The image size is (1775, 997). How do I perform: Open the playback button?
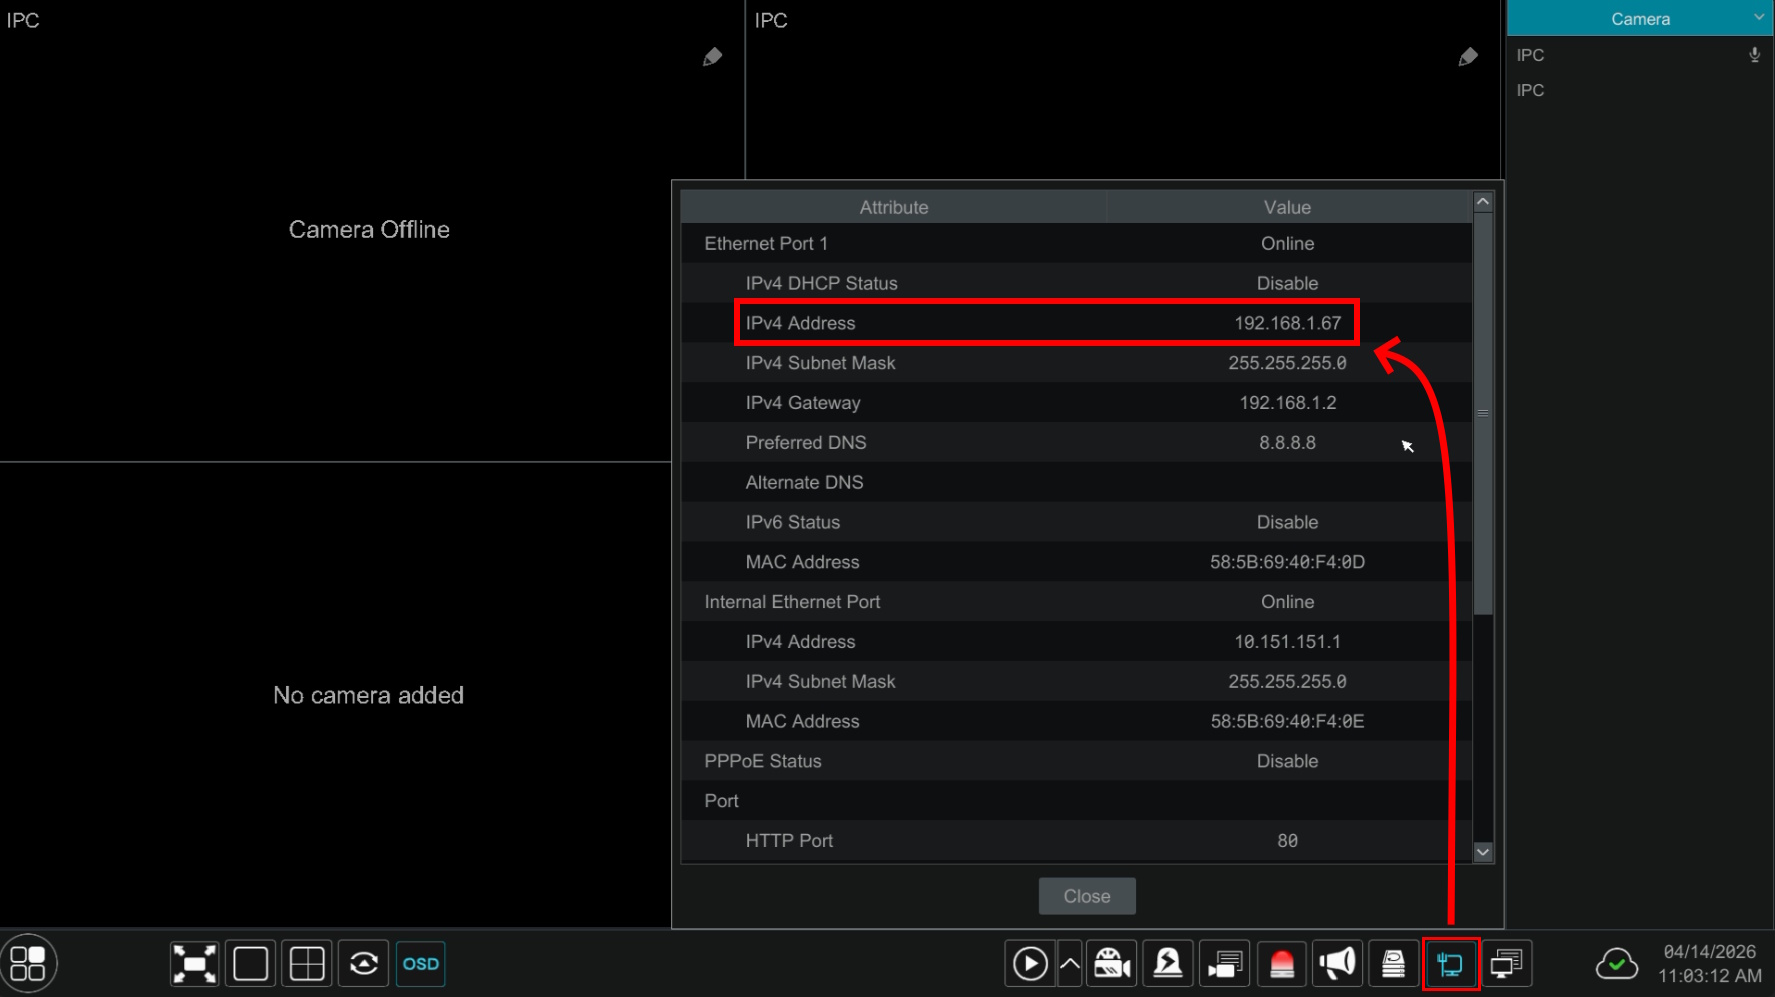click(1029, 964)
